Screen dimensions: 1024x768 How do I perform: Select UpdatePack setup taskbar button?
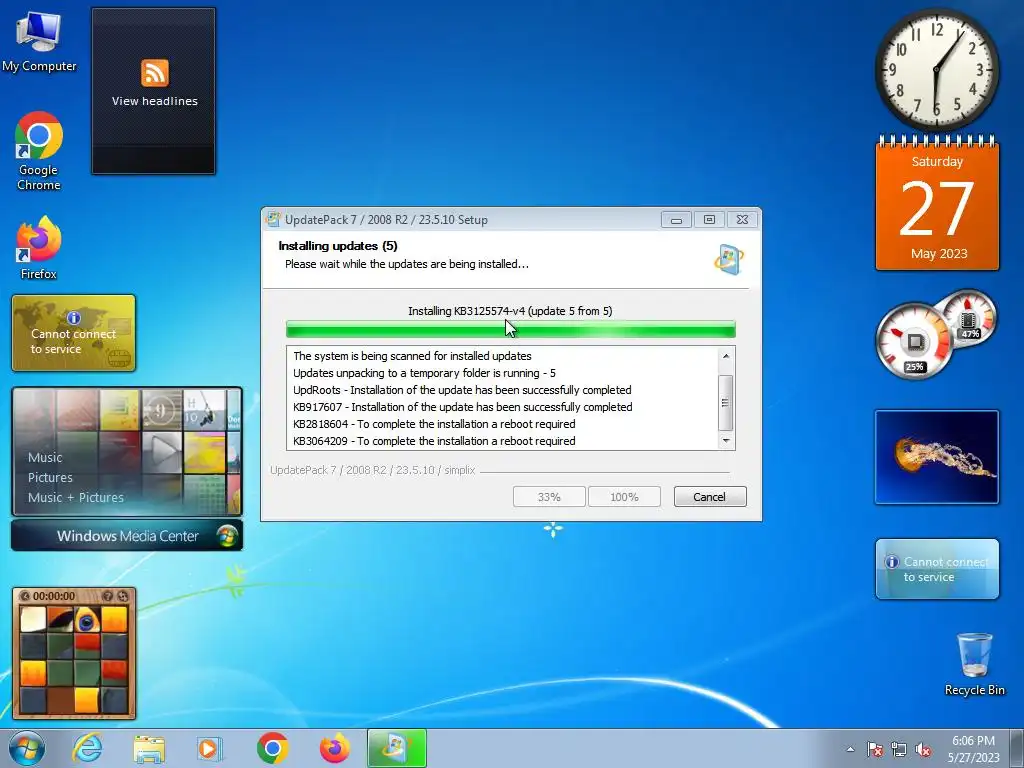coord(396,748)
